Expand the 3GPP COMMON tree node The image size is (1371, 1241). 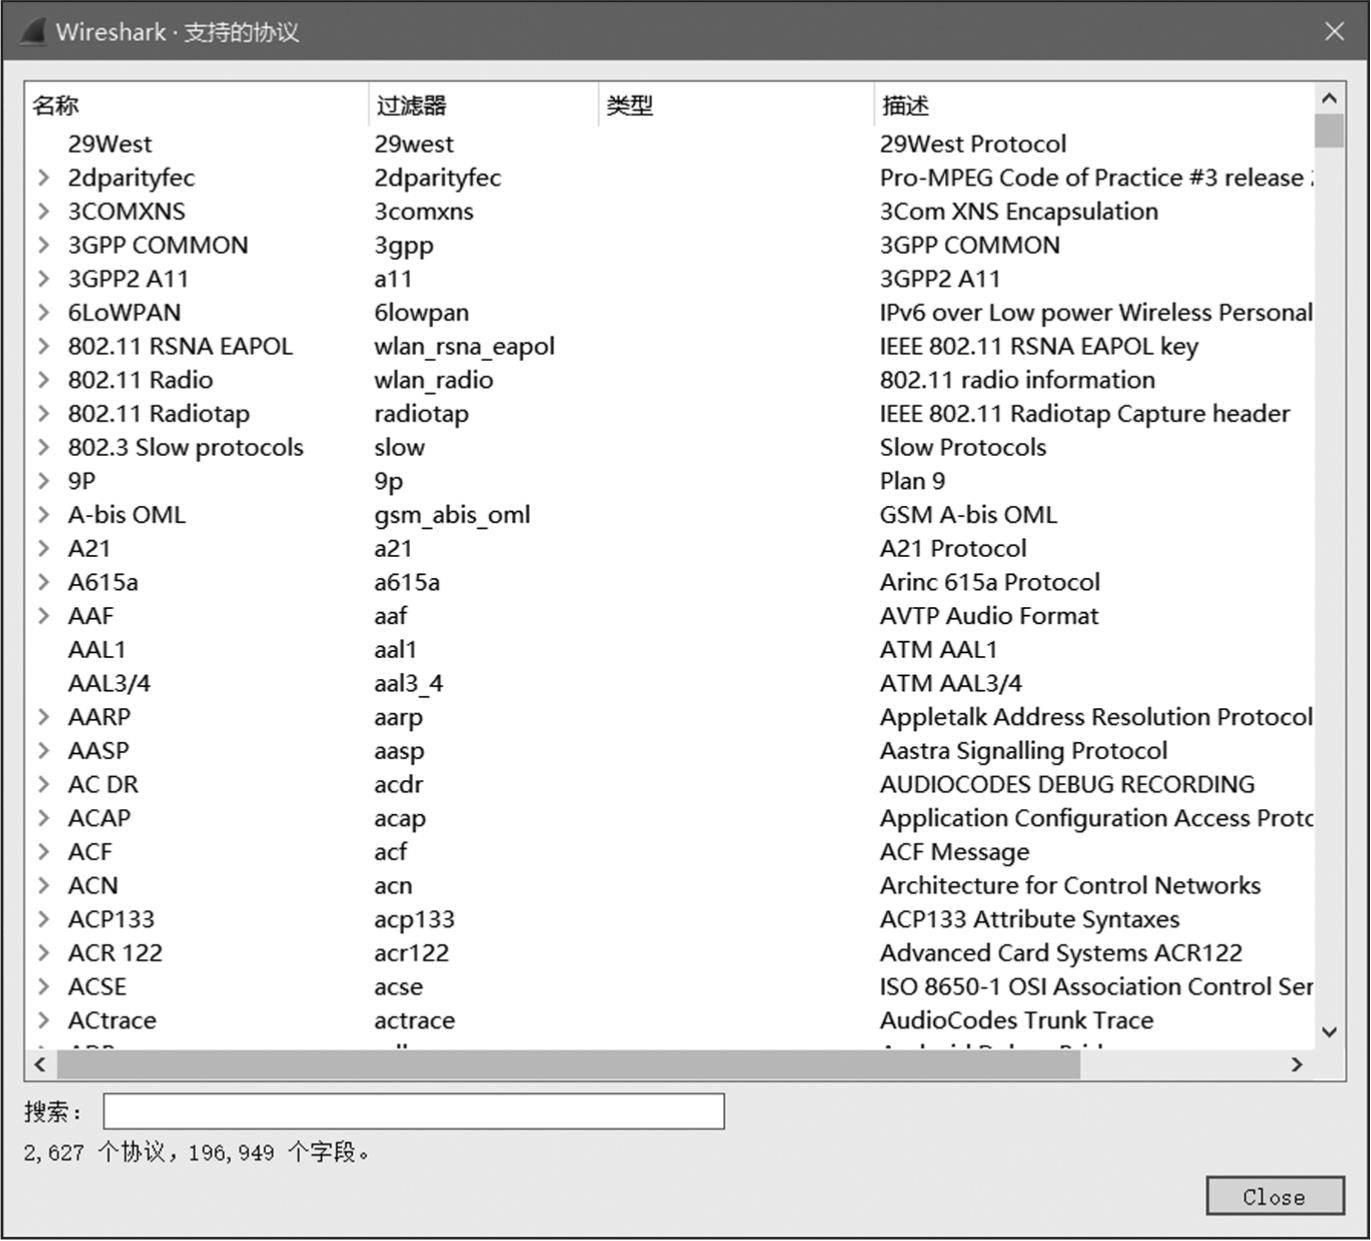click(x=43, y=245)
